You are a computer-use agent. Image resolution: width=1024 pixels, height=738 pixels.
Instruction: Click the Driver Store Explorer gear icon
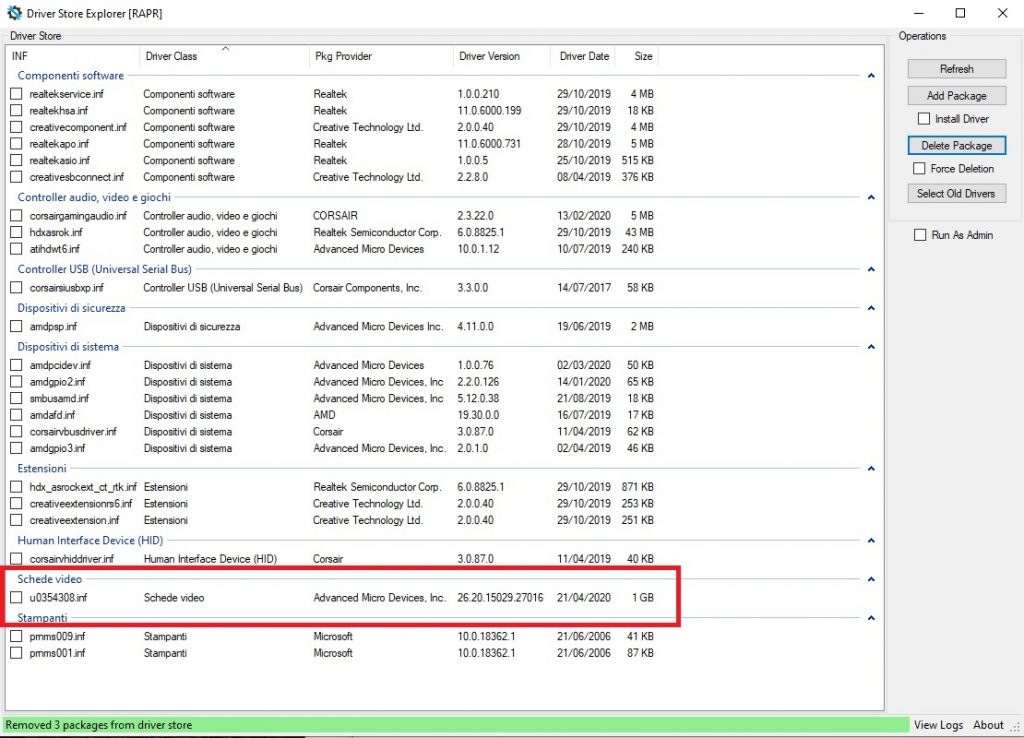click(x=14, y=12)
